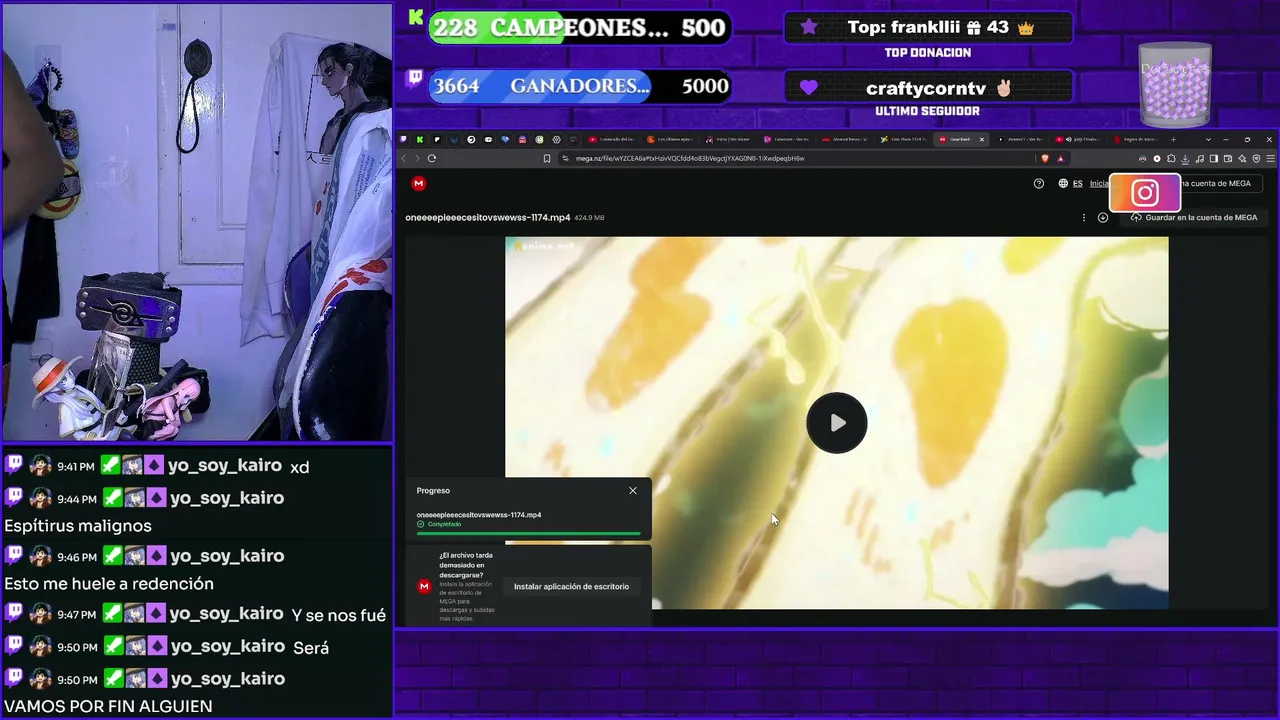The width and height of the screenshot is (1280, 720).
Task: Go back with the browser back arrow
Action: point(404,158)
